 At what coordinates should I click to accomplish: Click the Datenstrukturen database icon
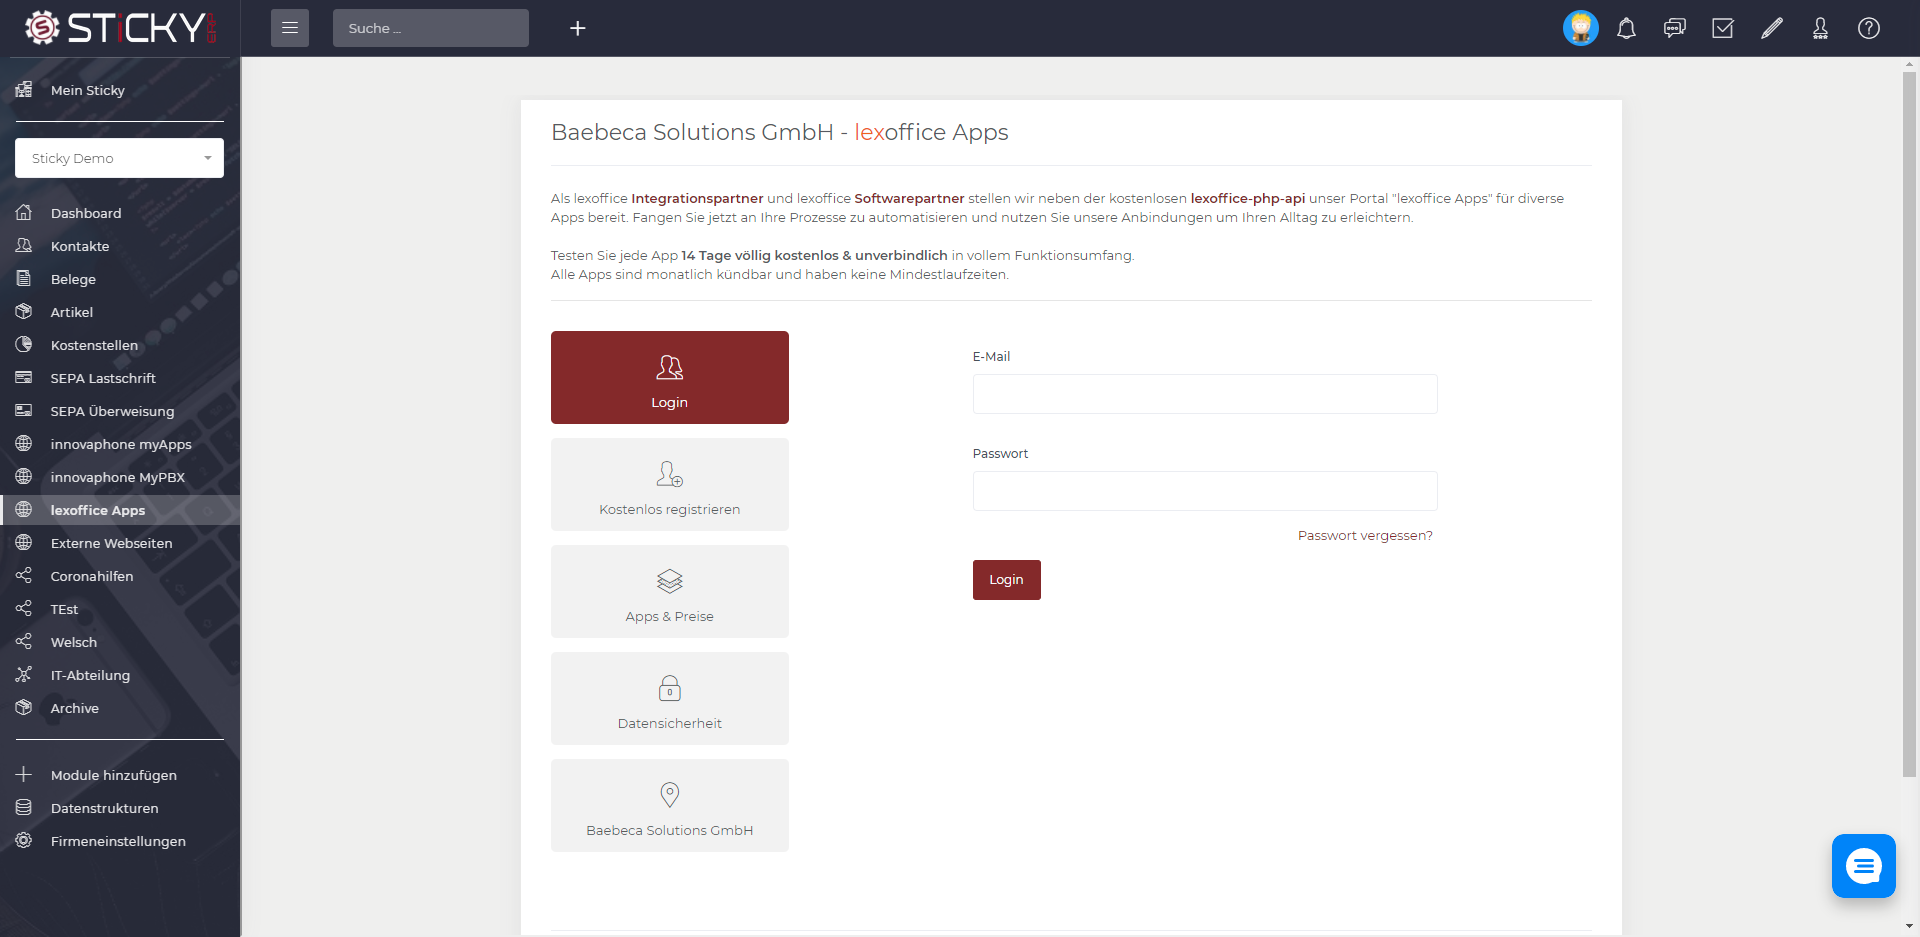click(24, 808)
